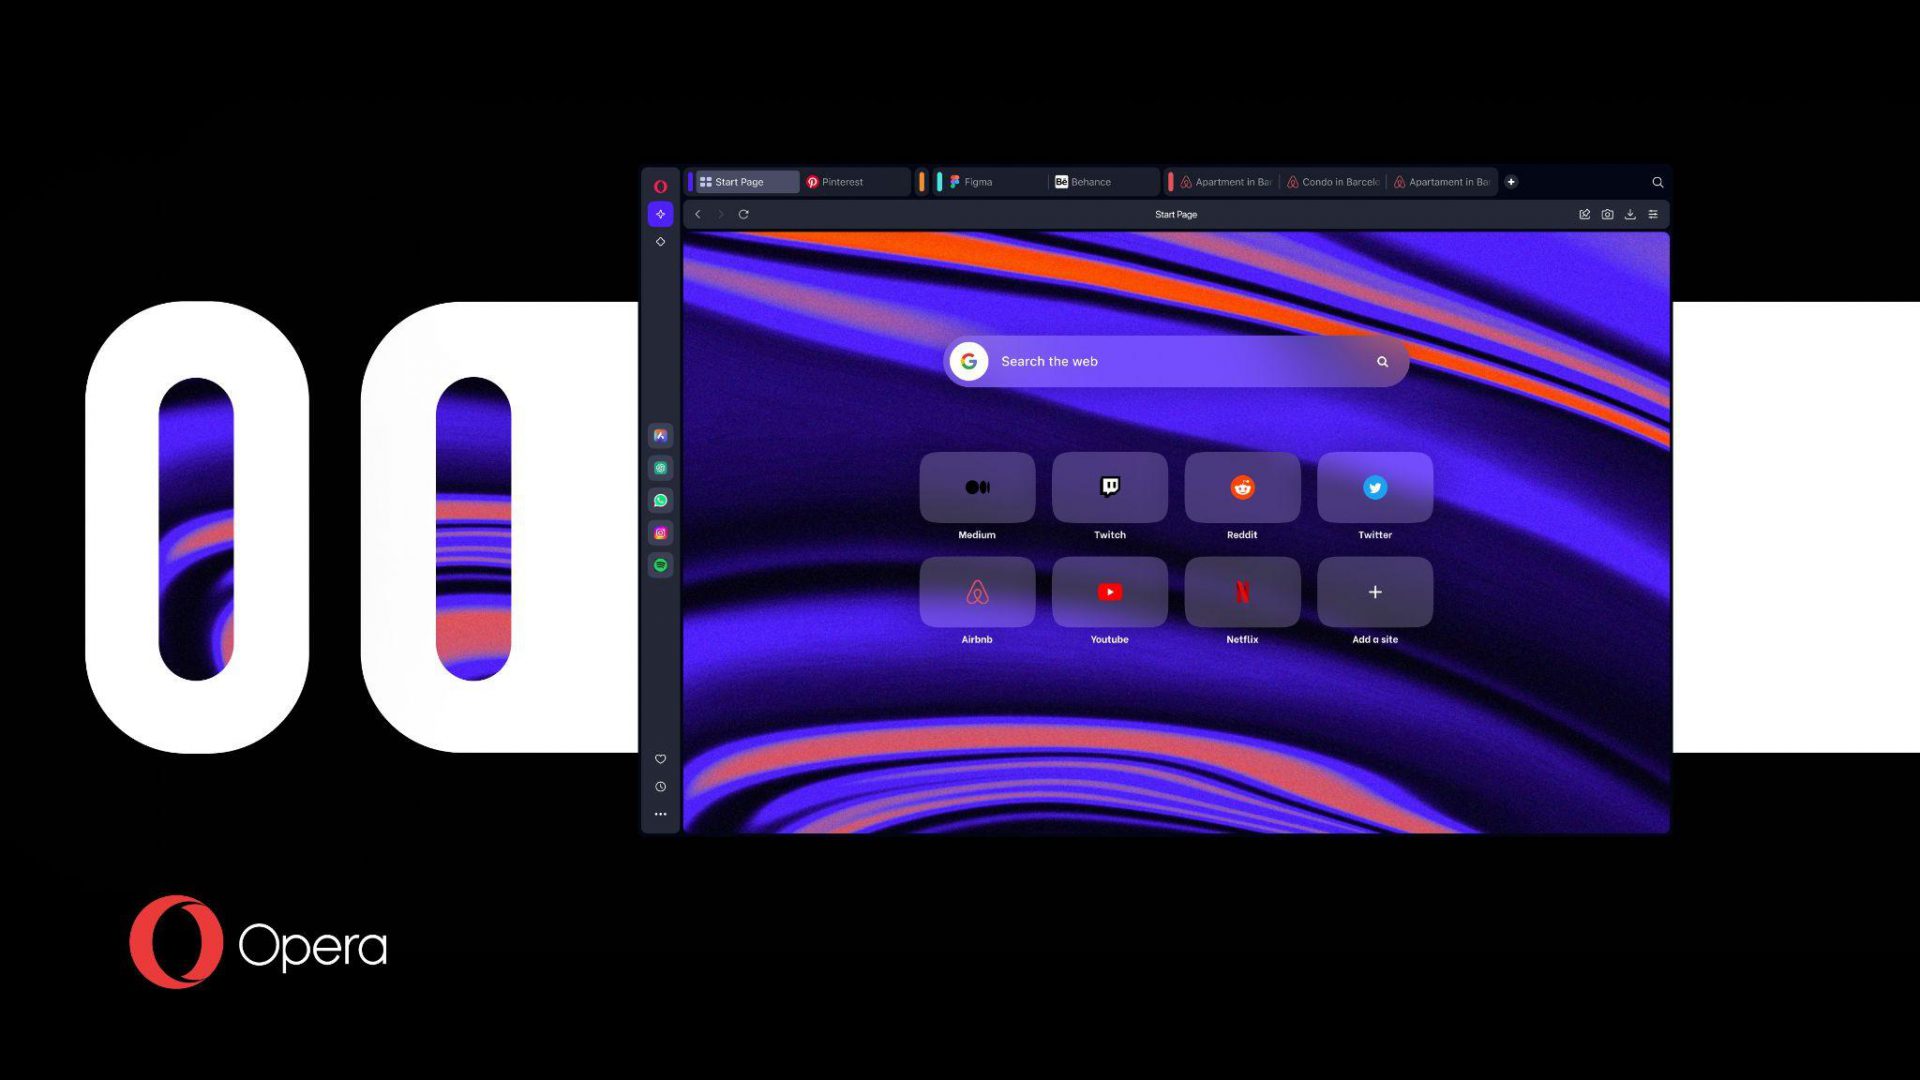Take a snapshot with the camera icon
Screen dimensions: 1920x1080
[x=1607, y=214]
